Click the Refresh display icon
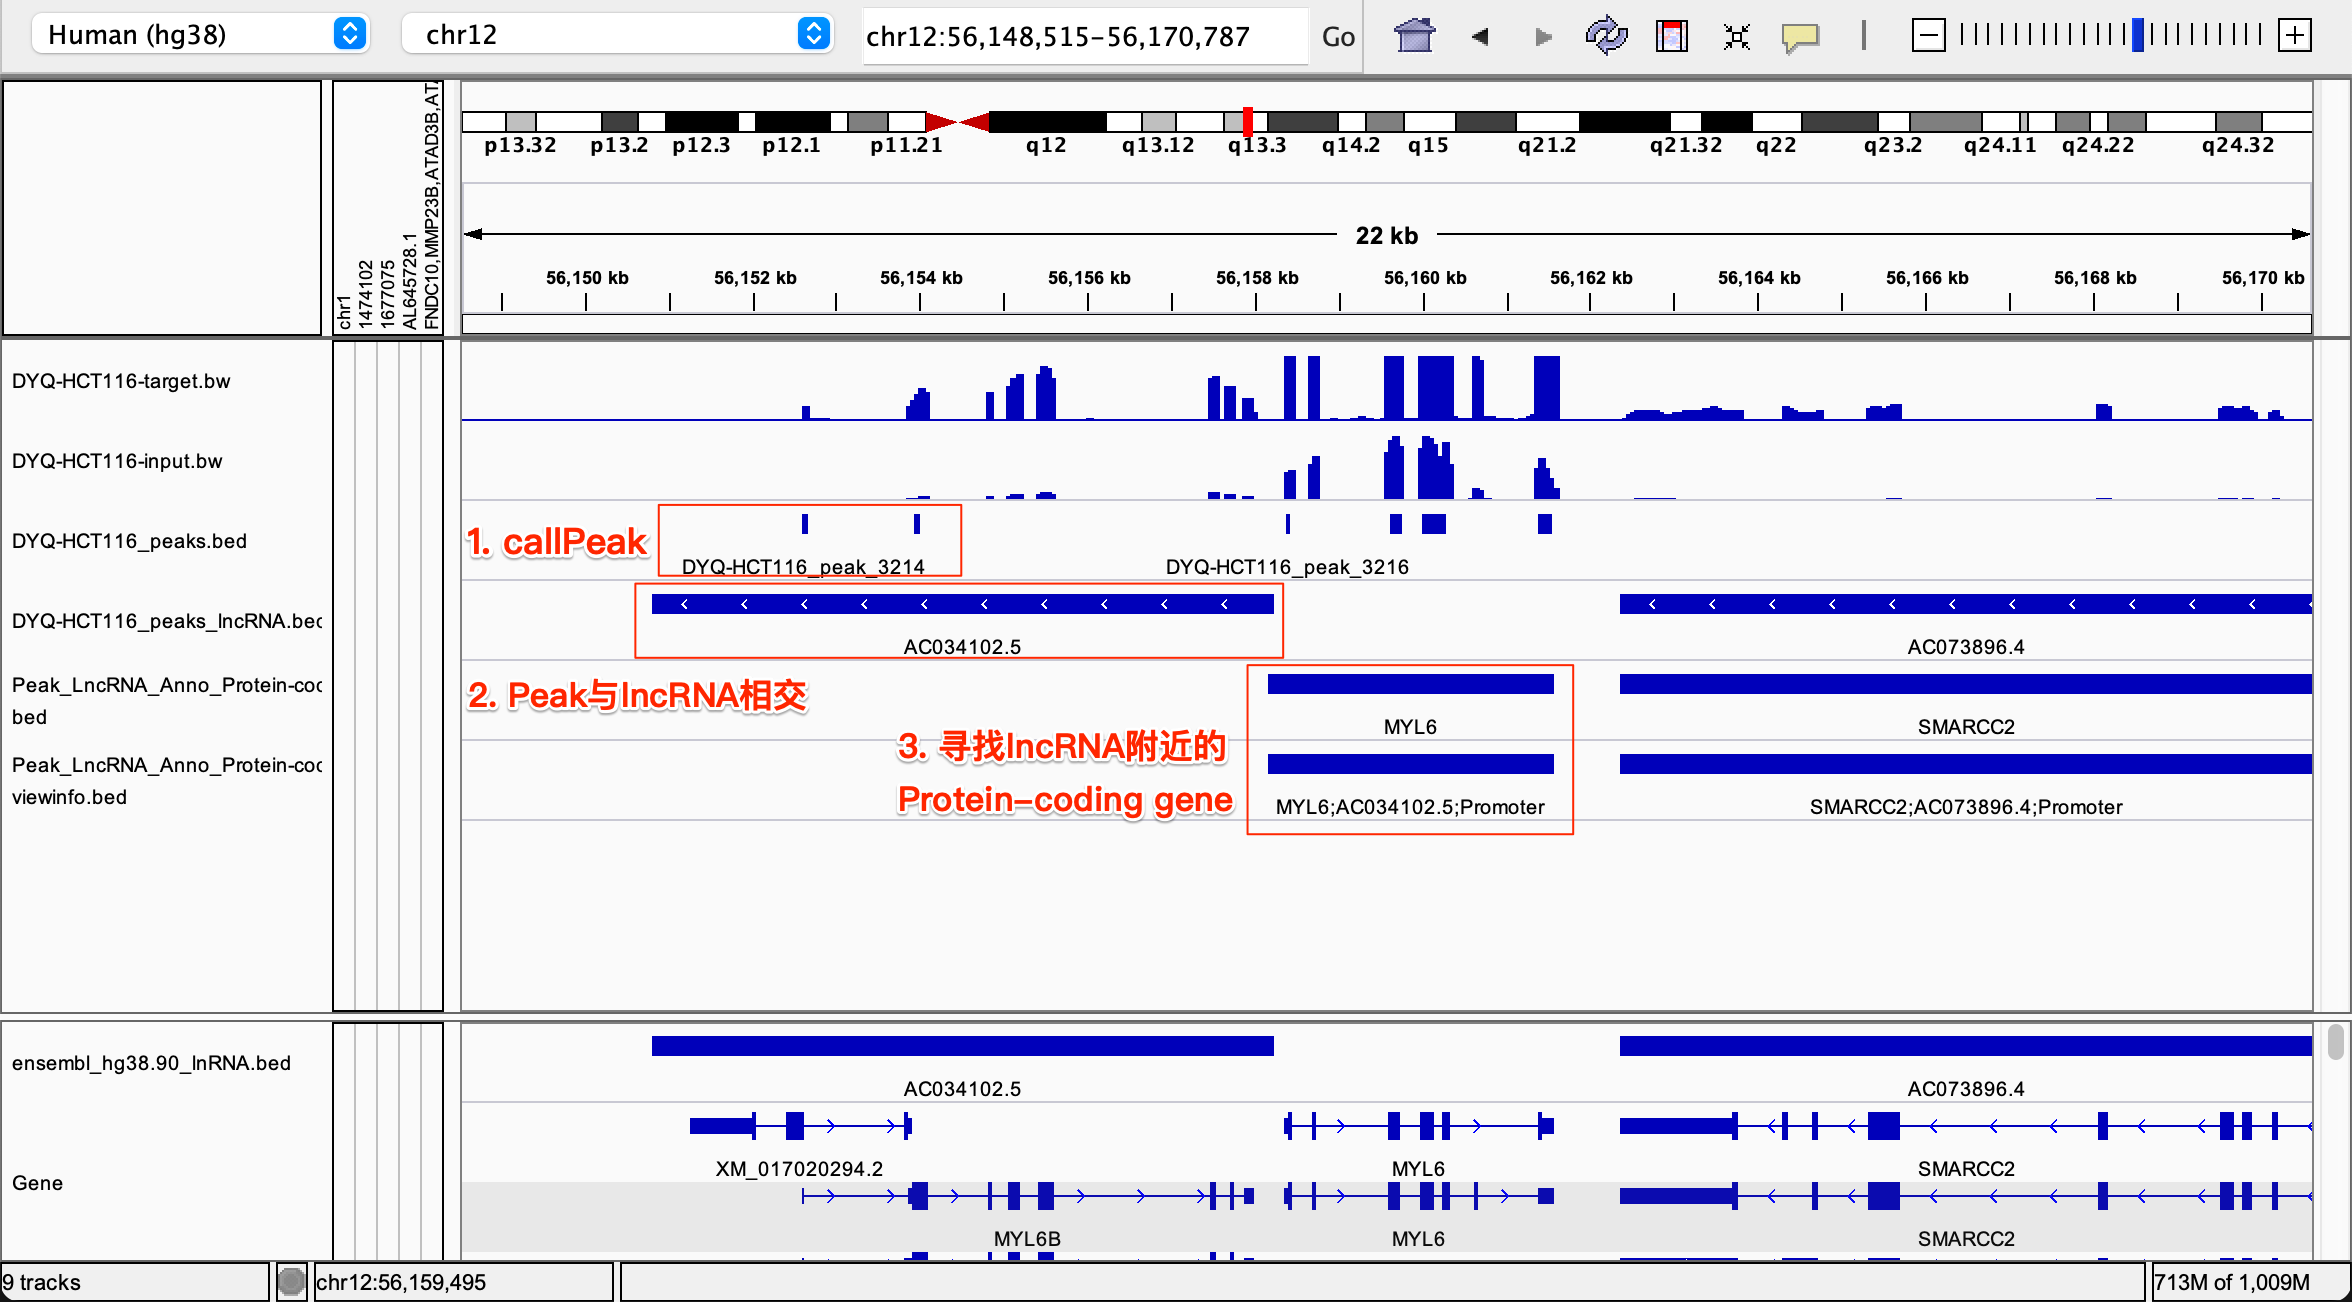The image size is (2352, 1302). (1606, 36)
